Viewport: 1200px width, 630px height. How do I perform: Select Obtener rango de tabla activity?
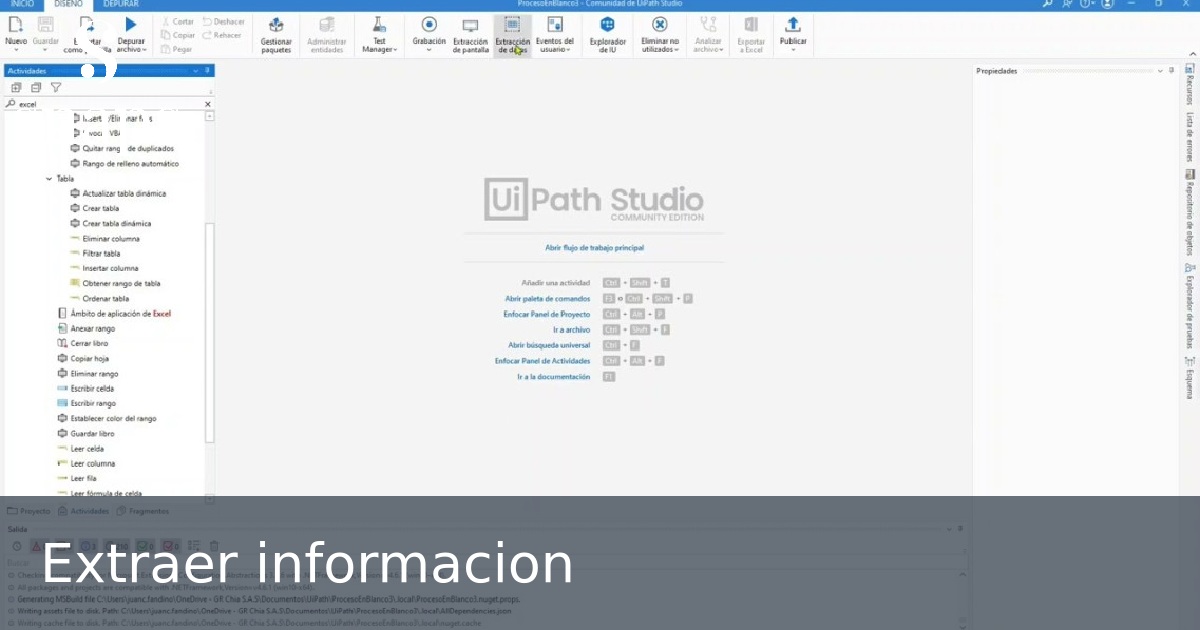(115, 283)
